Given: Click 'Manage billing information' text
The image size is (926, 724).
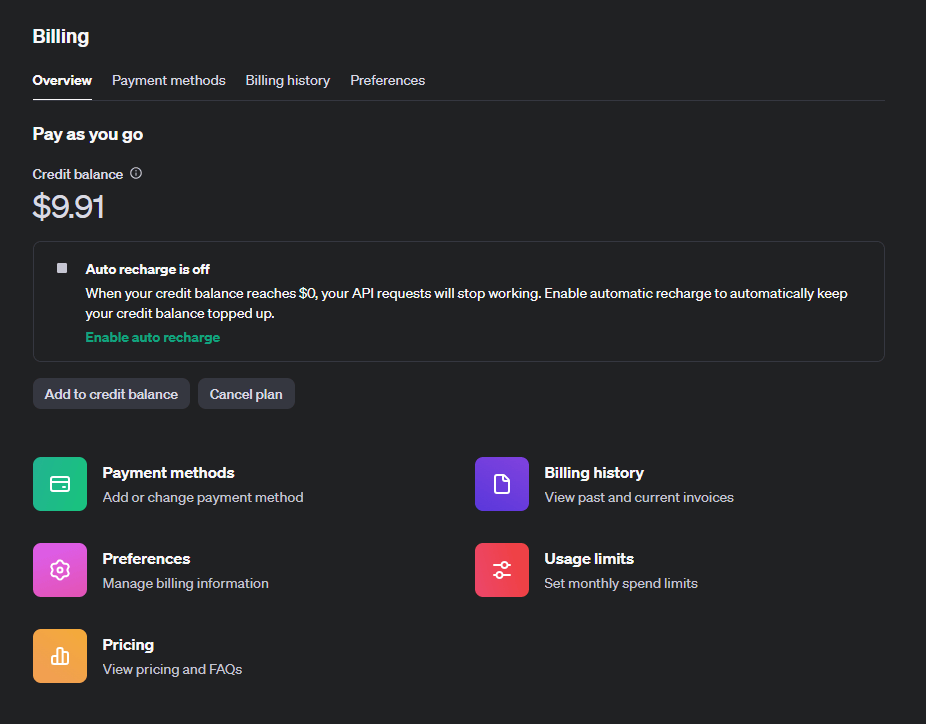Looking at the screenshot, I should coord(185,583).
